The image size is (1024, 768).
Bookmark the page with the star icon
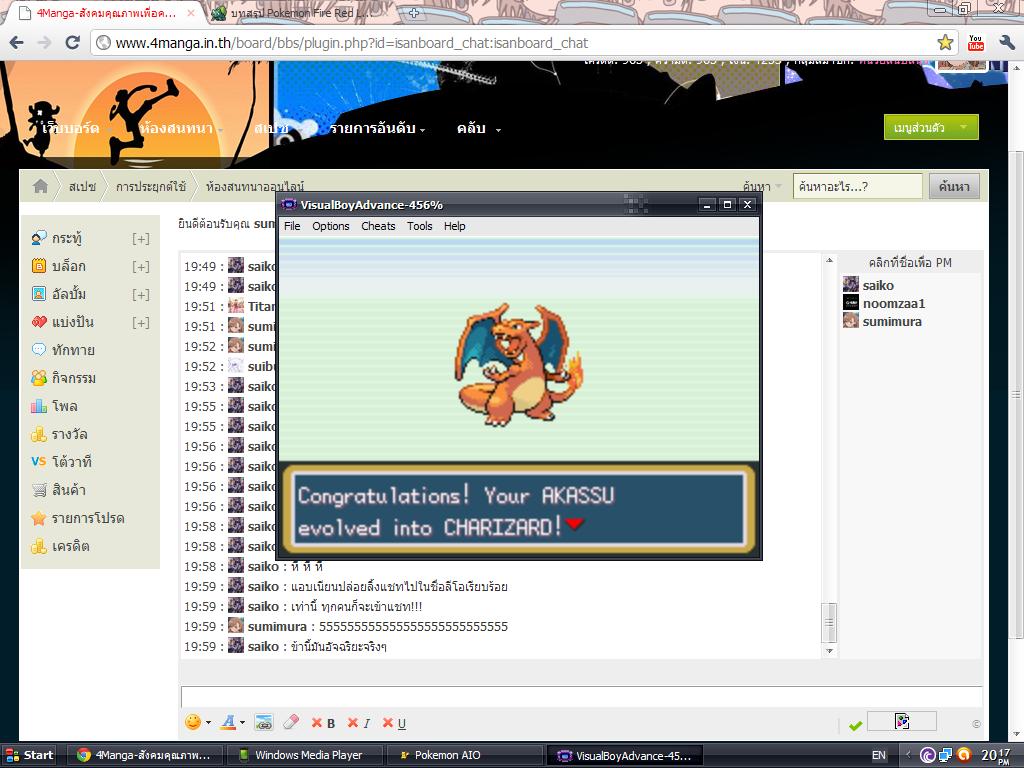[945, 43]
